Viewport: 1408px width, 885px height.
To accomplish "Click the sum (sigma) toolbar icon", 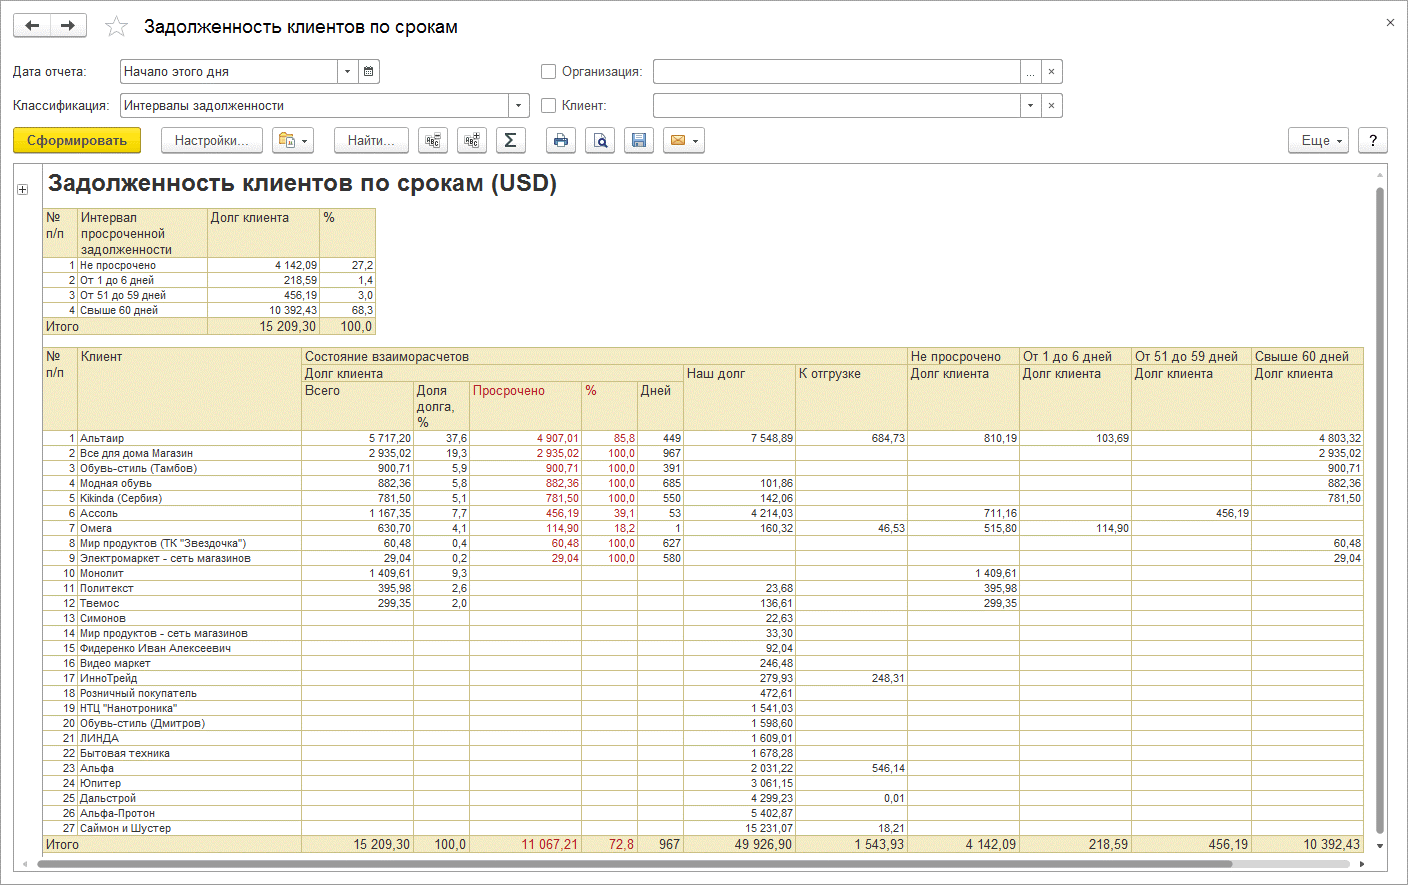I will pos(510,141).
